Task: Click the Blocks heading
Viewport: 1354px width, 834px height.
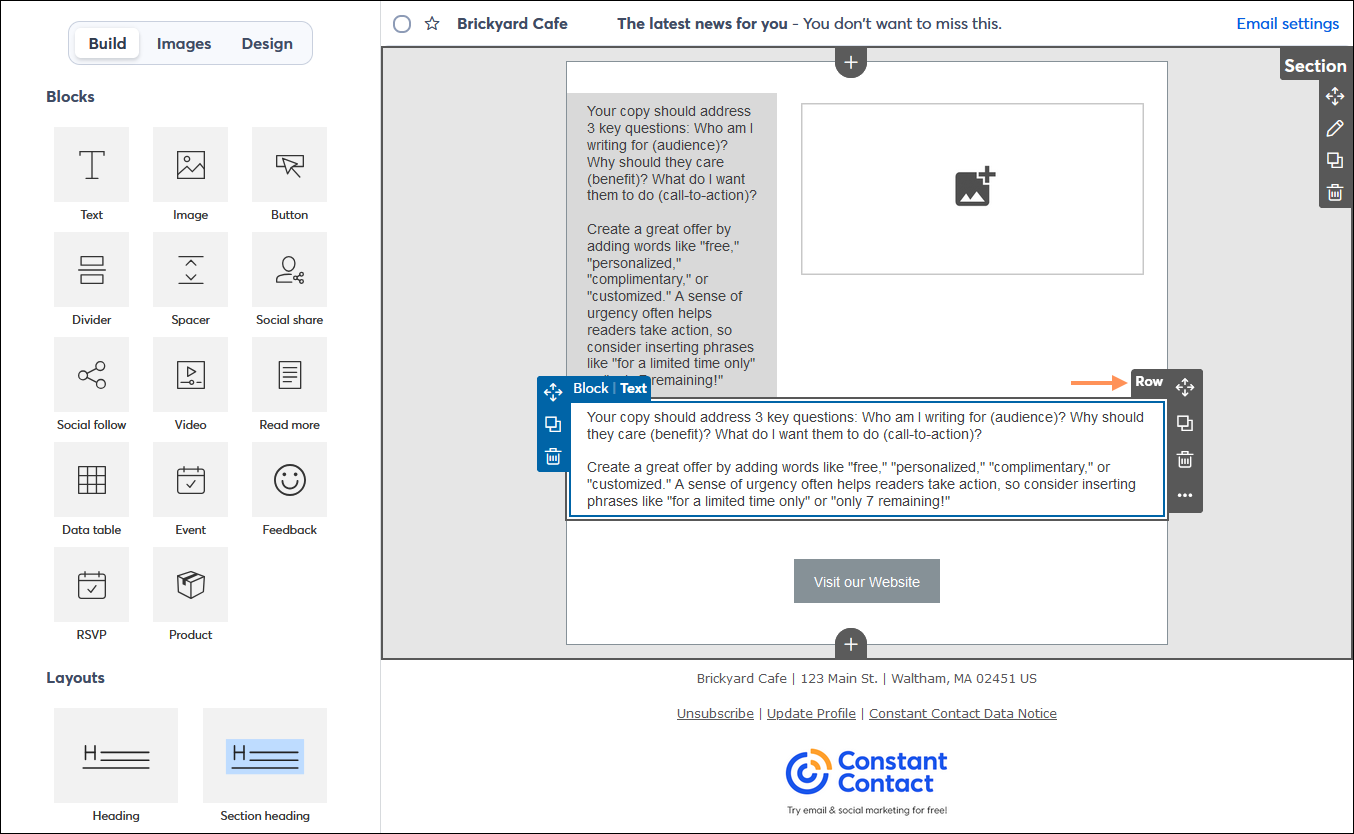Action: coord(70,97)
